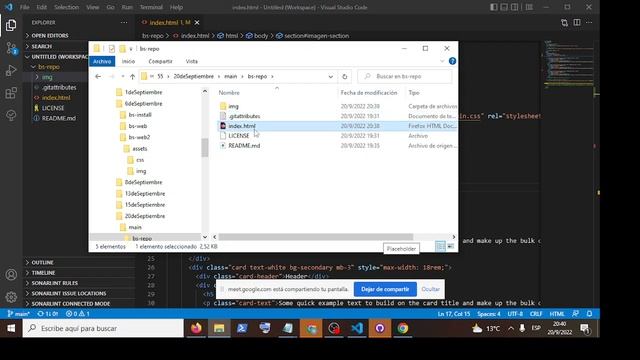This screenshot has height=360, width=640.
Task: Click the Split Editor icon in VS Code
Action: pyautogui.click(x=577, y=22)
